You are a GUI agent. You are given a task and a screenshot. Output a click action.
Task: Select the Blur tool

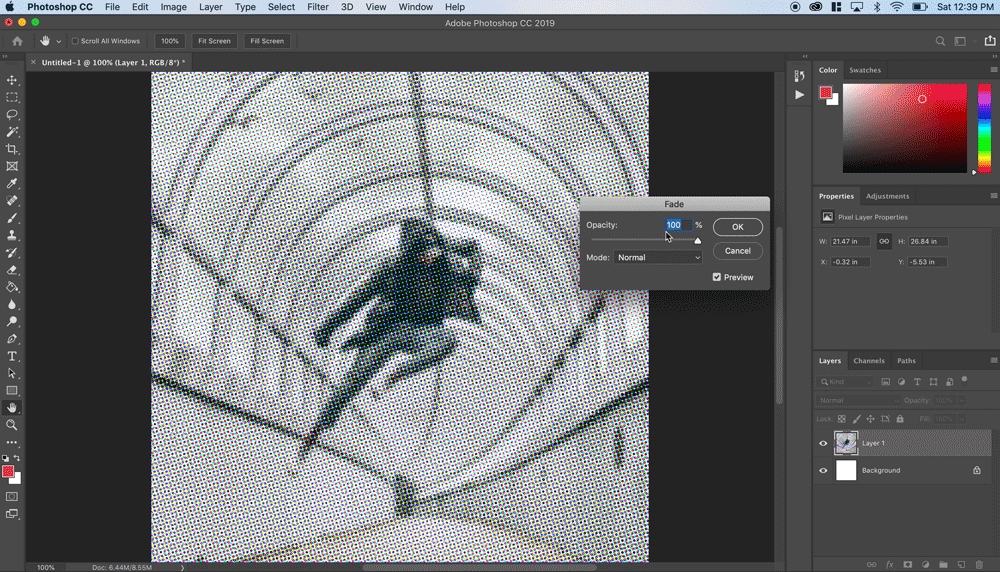[x=12, y=304]
